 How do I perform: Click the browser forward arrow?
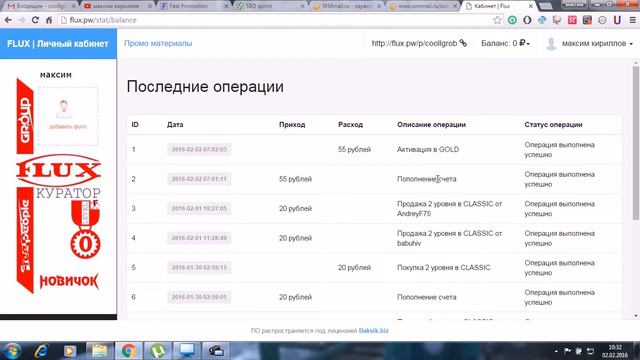point(22,20)
